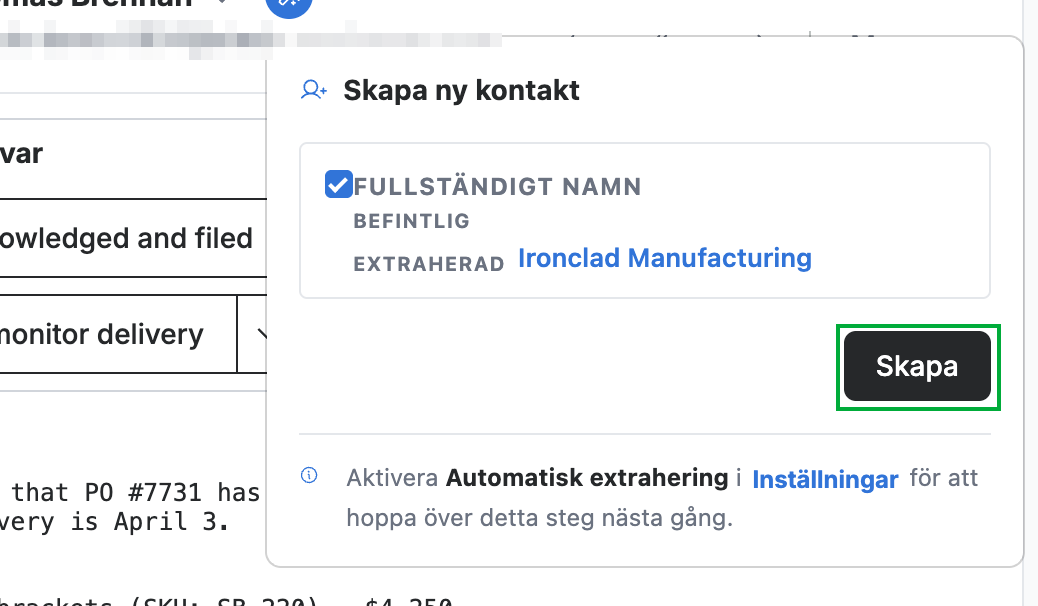Click the FULLSTÄNDIGT NAMN field label
The width and height of the screenshot is (1038, 606).
pyautogui.click(x=497, y=187)
